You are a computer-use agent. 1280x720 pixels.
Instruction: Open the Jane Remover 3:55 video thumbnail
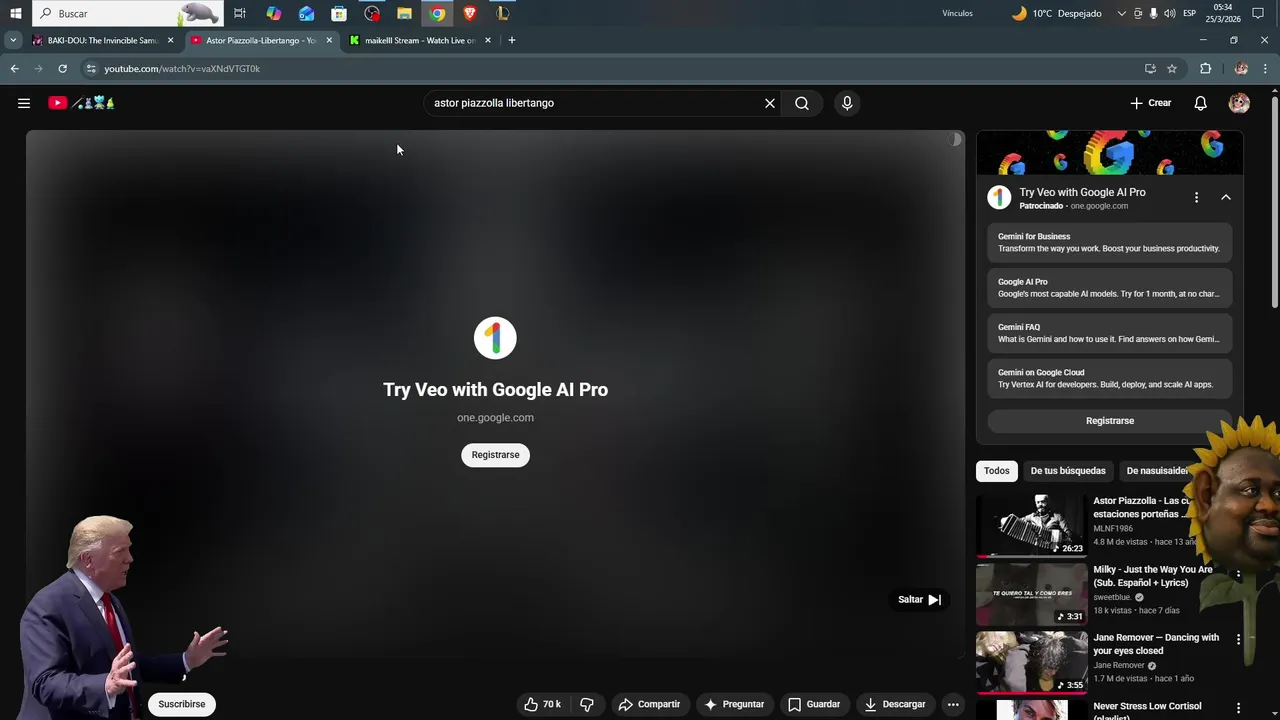point(1031,662)
